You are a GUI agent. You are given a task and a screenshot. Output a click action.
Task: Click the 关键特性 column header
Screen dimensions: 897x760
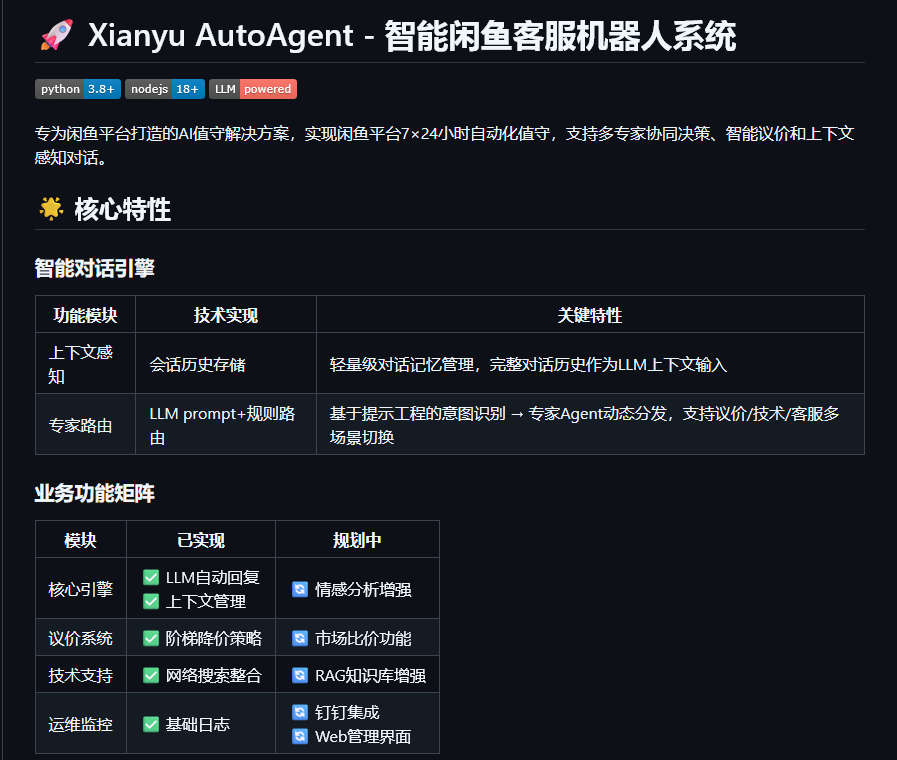tap(590, 315)
